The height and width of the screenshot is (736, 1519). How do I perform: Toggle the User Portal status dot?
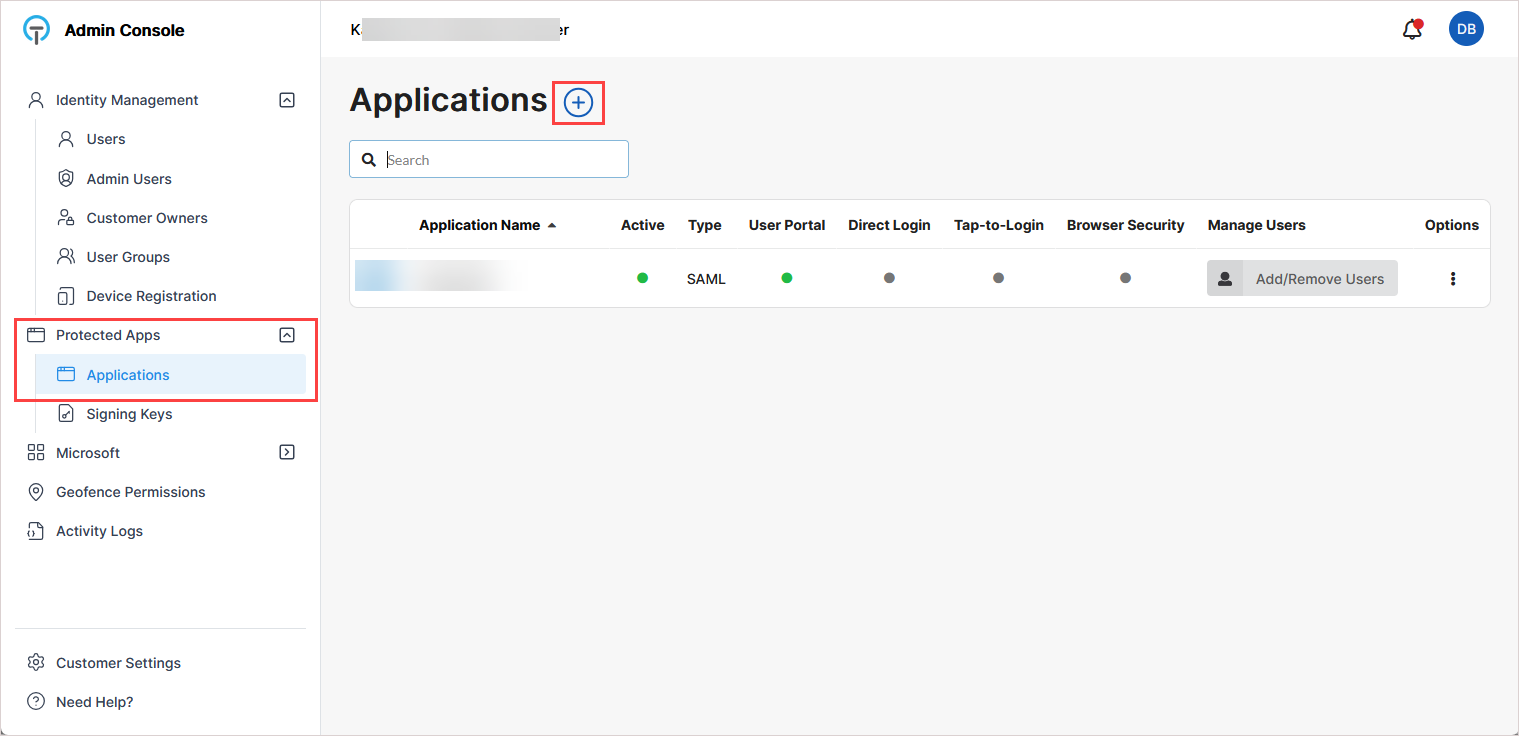(787, 278)
